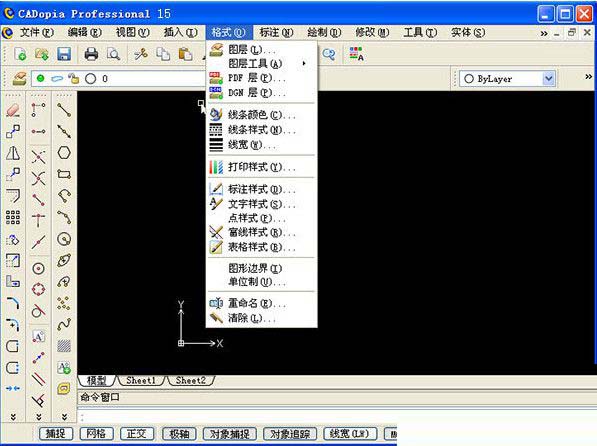Image resolution: width=597 pixels, height=446 pixels.
Task: Select the Mirror tool icon
Action: point(13,153)
